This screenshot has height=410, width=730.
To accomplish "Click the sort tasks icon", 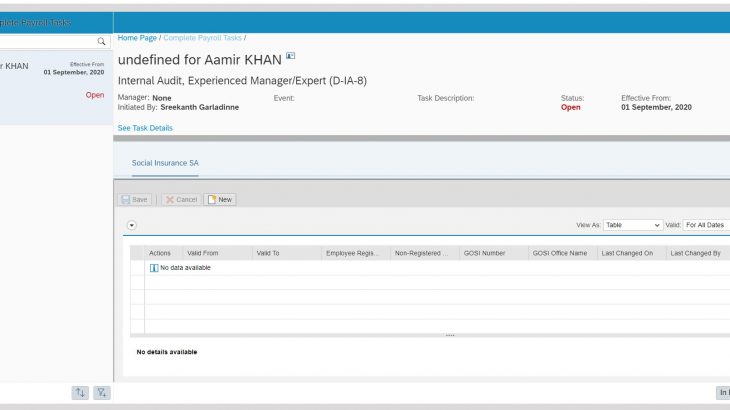I will pos(80,393).
